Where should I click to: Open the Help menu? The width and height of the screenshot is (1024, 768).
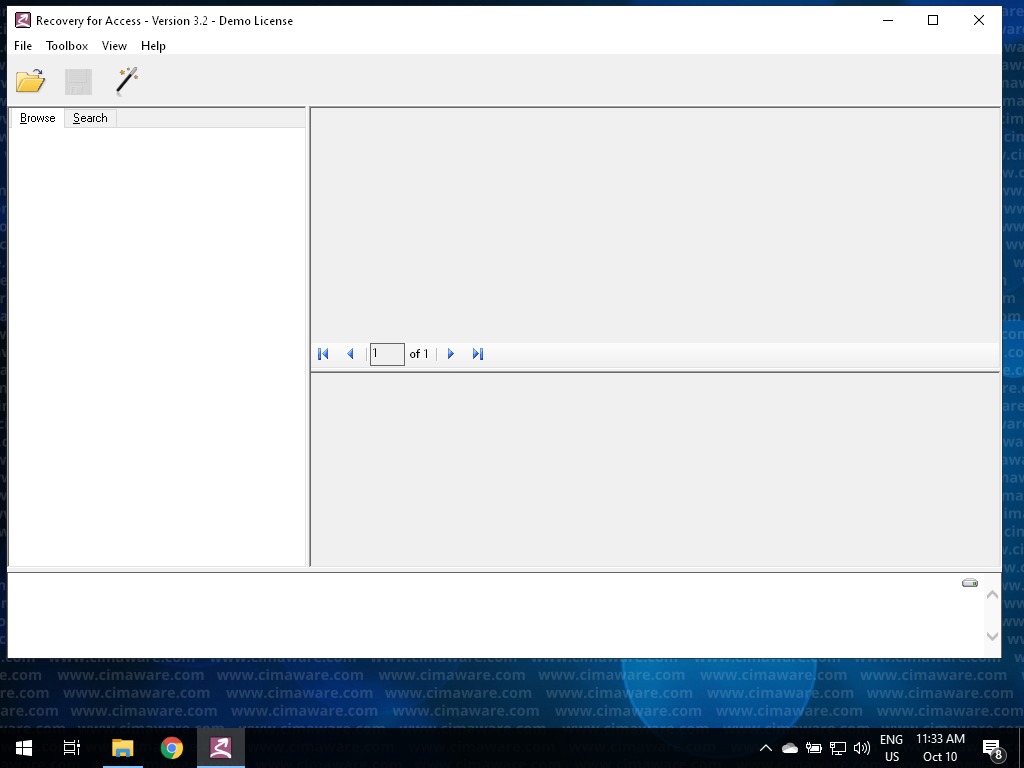(x=153, y=46)
